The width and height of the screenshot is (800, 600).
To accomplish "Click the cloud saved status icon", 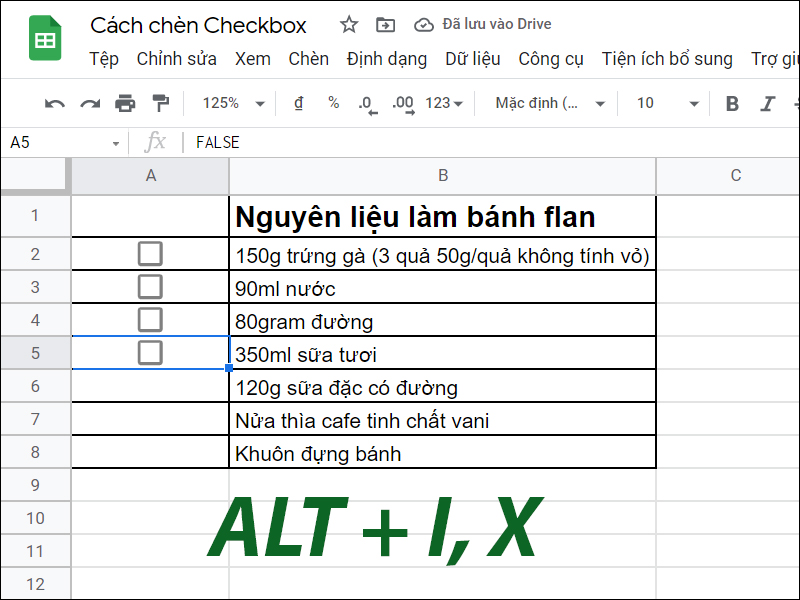I will point(423,24).
